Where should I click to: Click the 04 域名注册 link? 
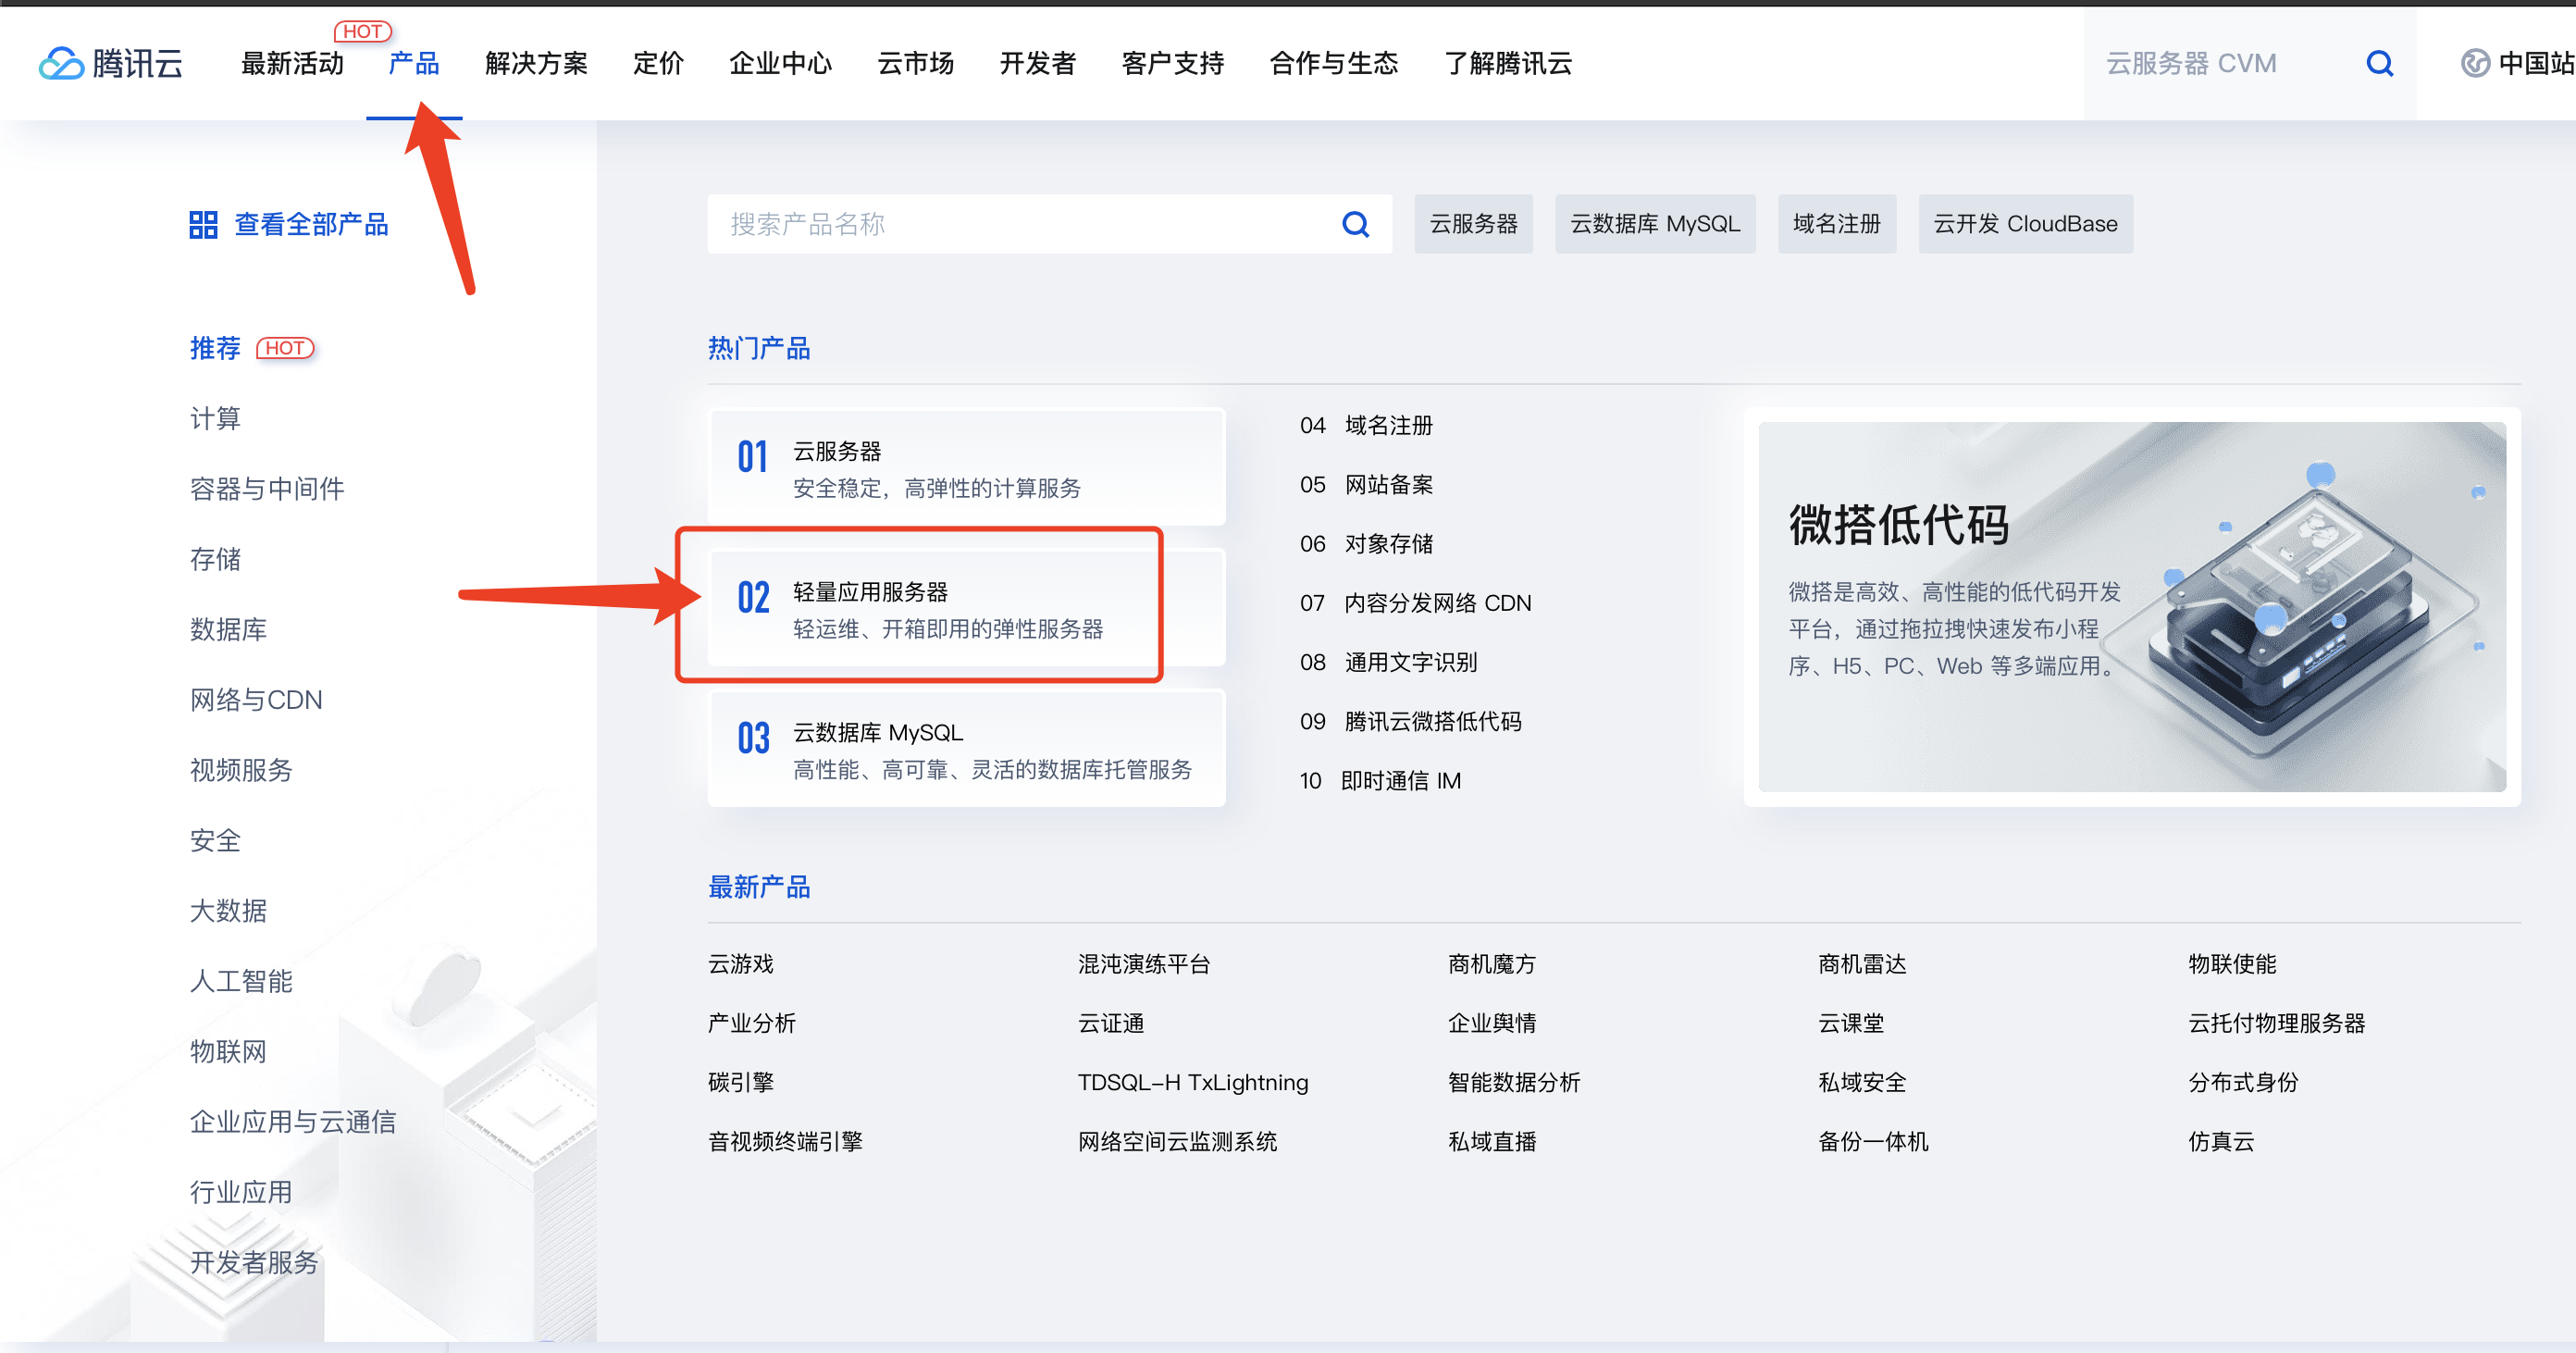1366,426
